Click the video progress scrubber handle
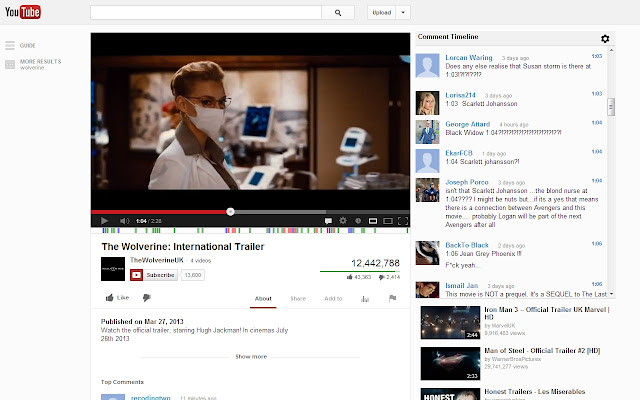The width and height of the screenshot is (640, 400). point(231,211)
